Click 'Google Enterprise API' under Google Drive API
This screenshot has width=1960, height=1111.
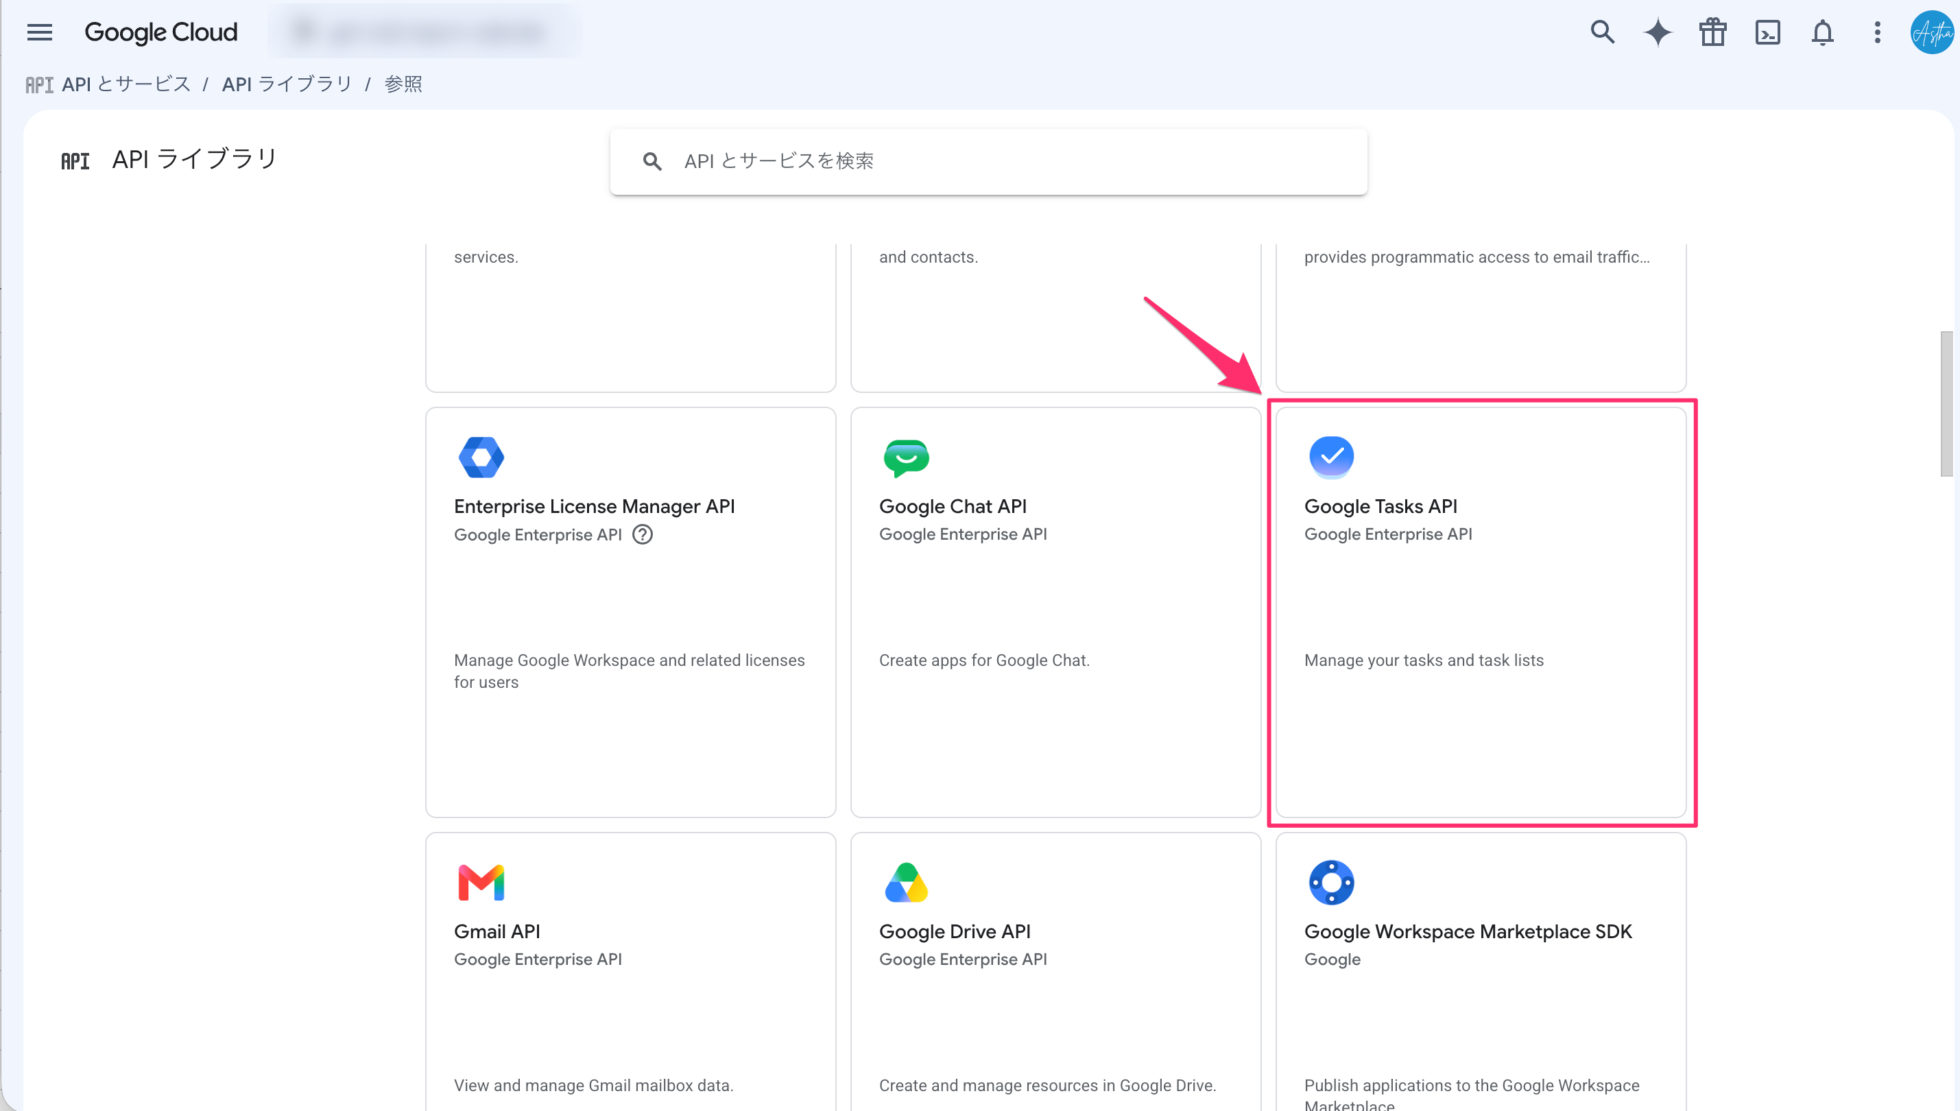963,959
